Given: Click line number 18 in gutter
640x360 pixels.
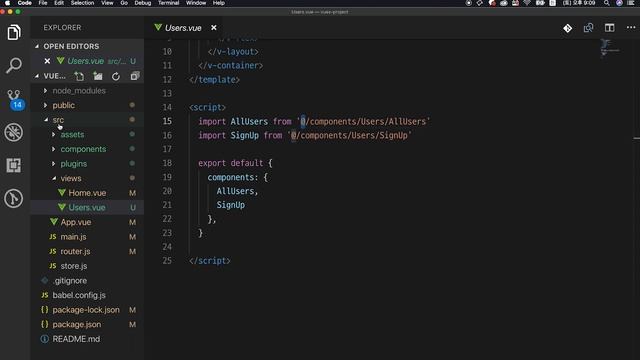Looking at the screenshot, I should coord(167,163).
